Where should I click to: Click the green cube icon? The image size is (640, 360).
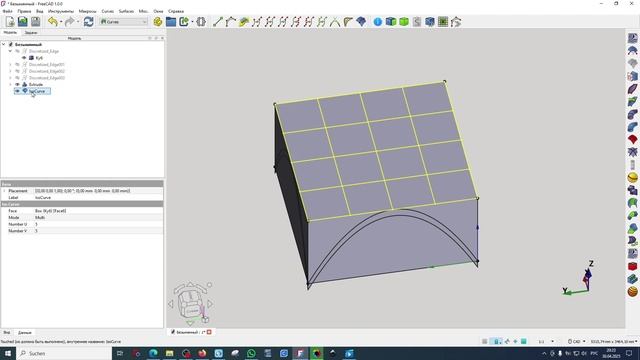tap(404, 22)
